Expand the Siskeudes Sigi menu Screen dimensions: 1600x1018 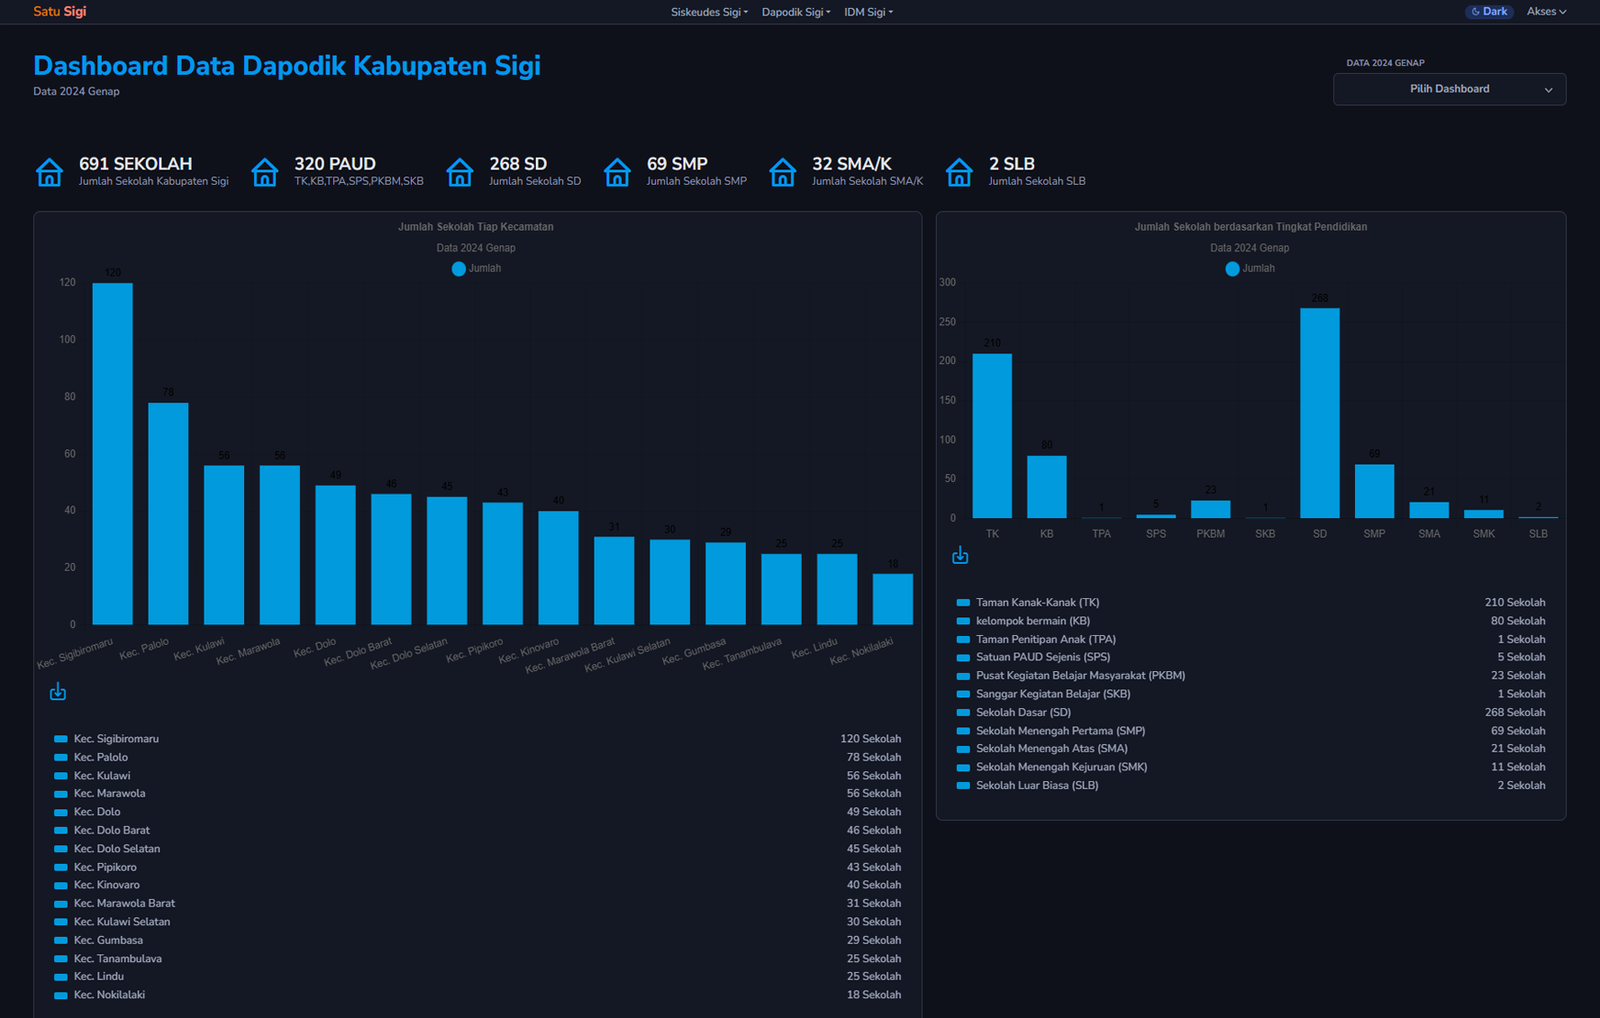coord(709,12)
